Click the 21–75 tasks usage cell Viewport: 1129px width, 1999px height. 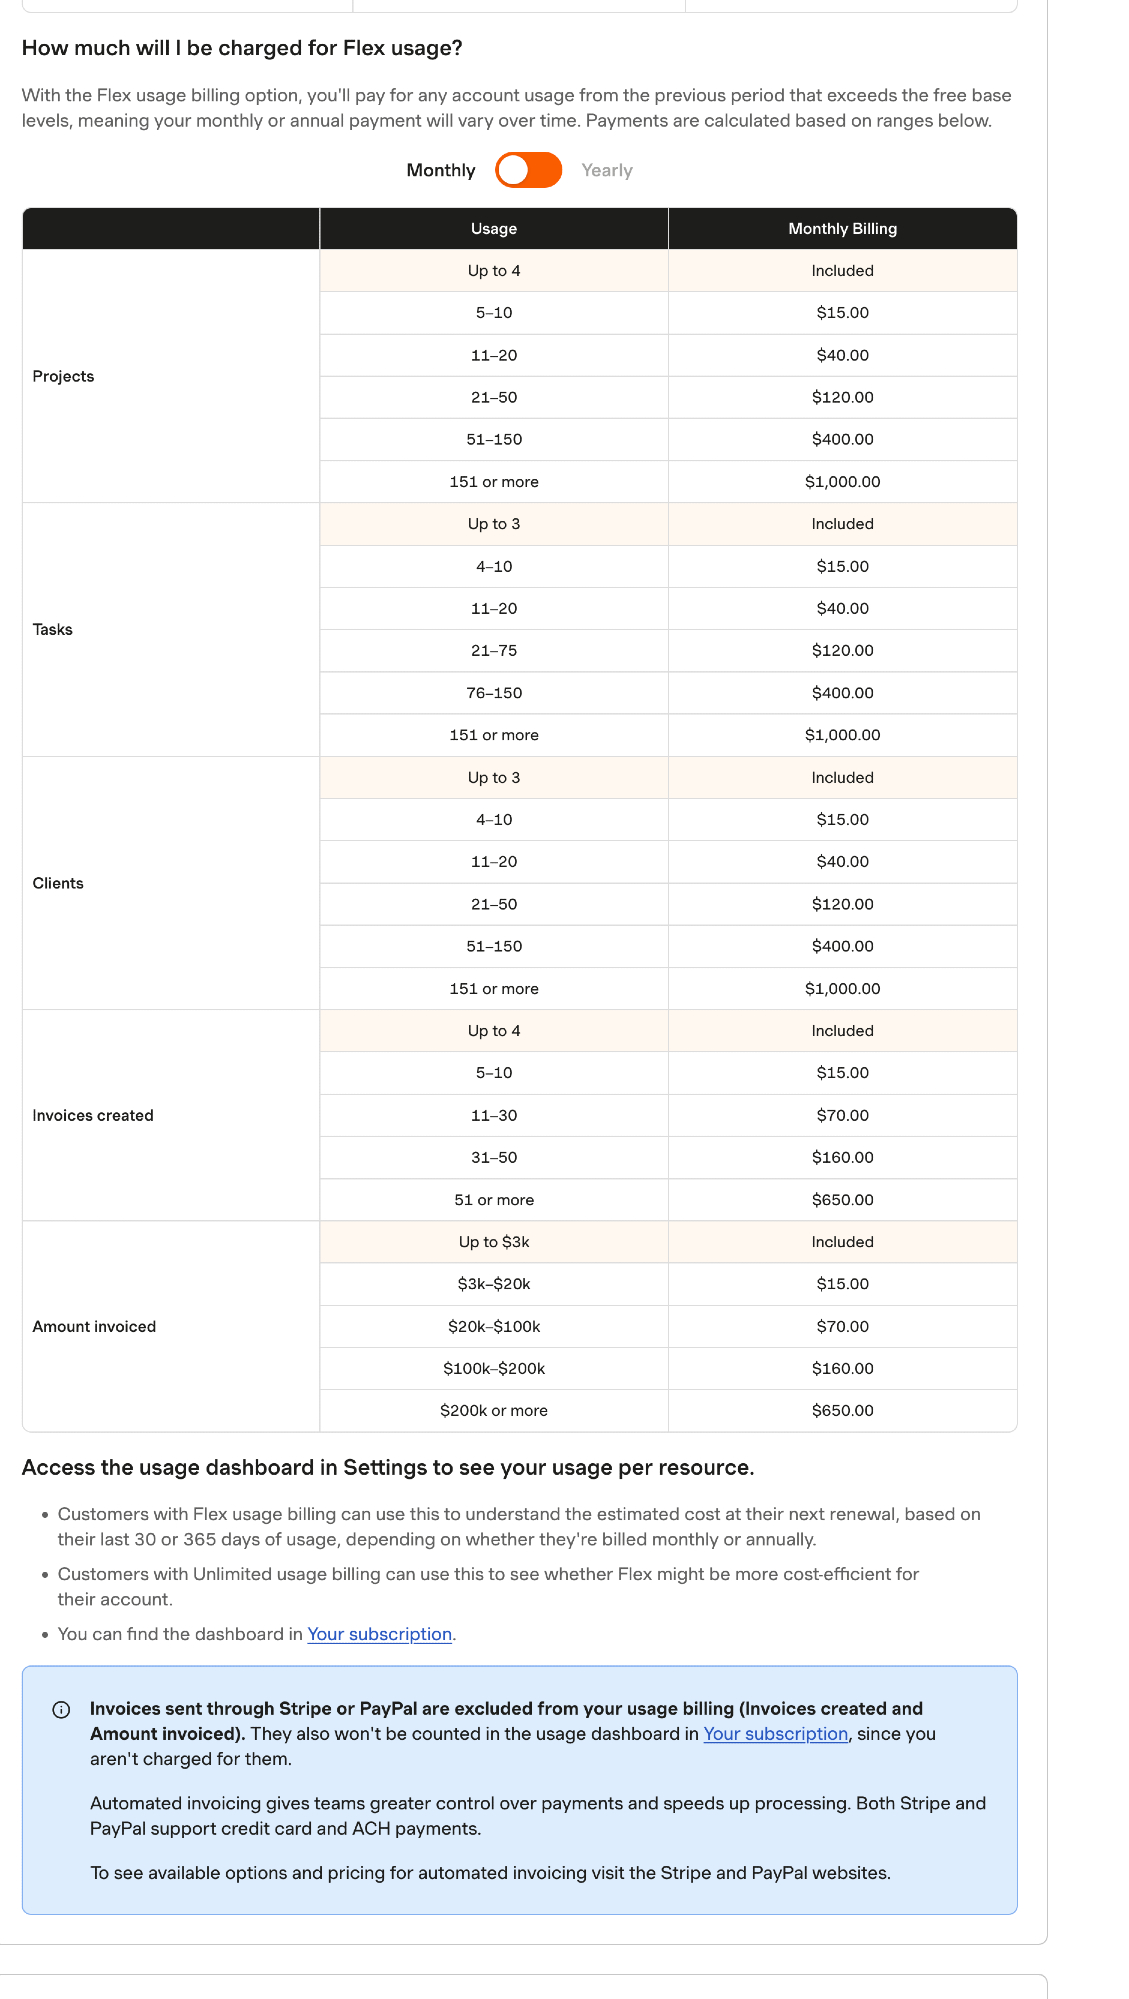tap(494, 651)
